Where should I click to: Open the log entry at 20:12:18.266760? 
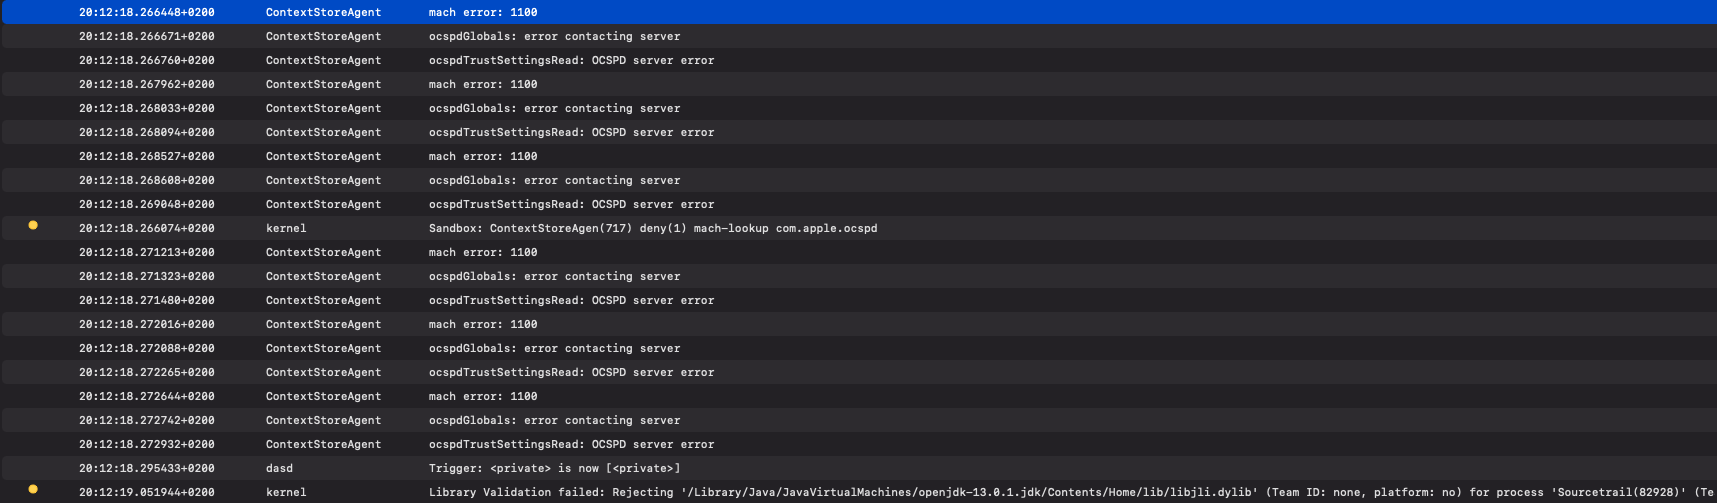tap(859, 60)
